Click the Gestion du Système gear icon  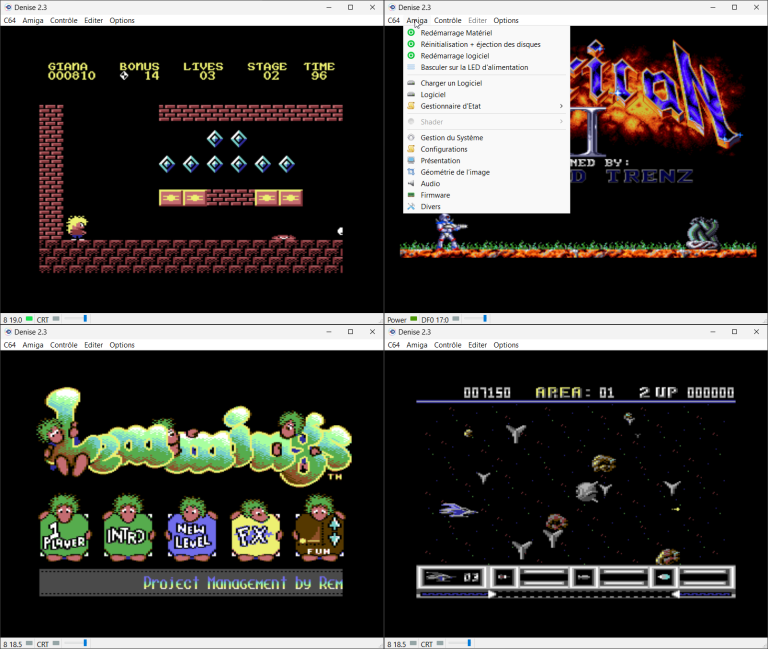click(411, 138)
